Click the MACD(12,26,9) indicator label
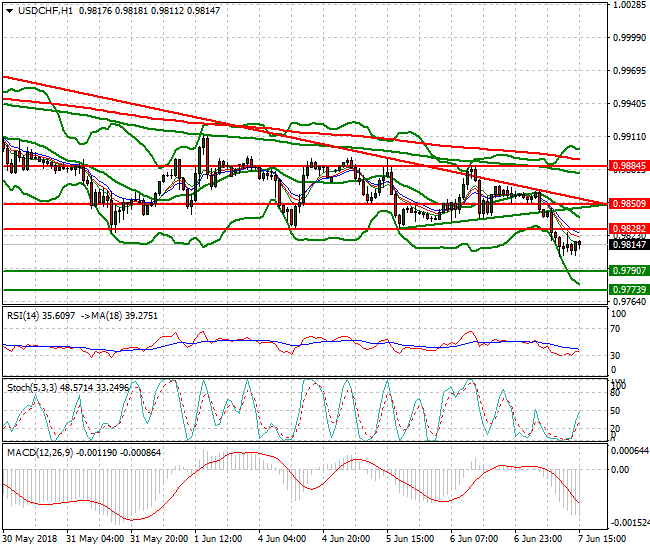This screenshot has width=650, height=550. [x=40, y=453]
